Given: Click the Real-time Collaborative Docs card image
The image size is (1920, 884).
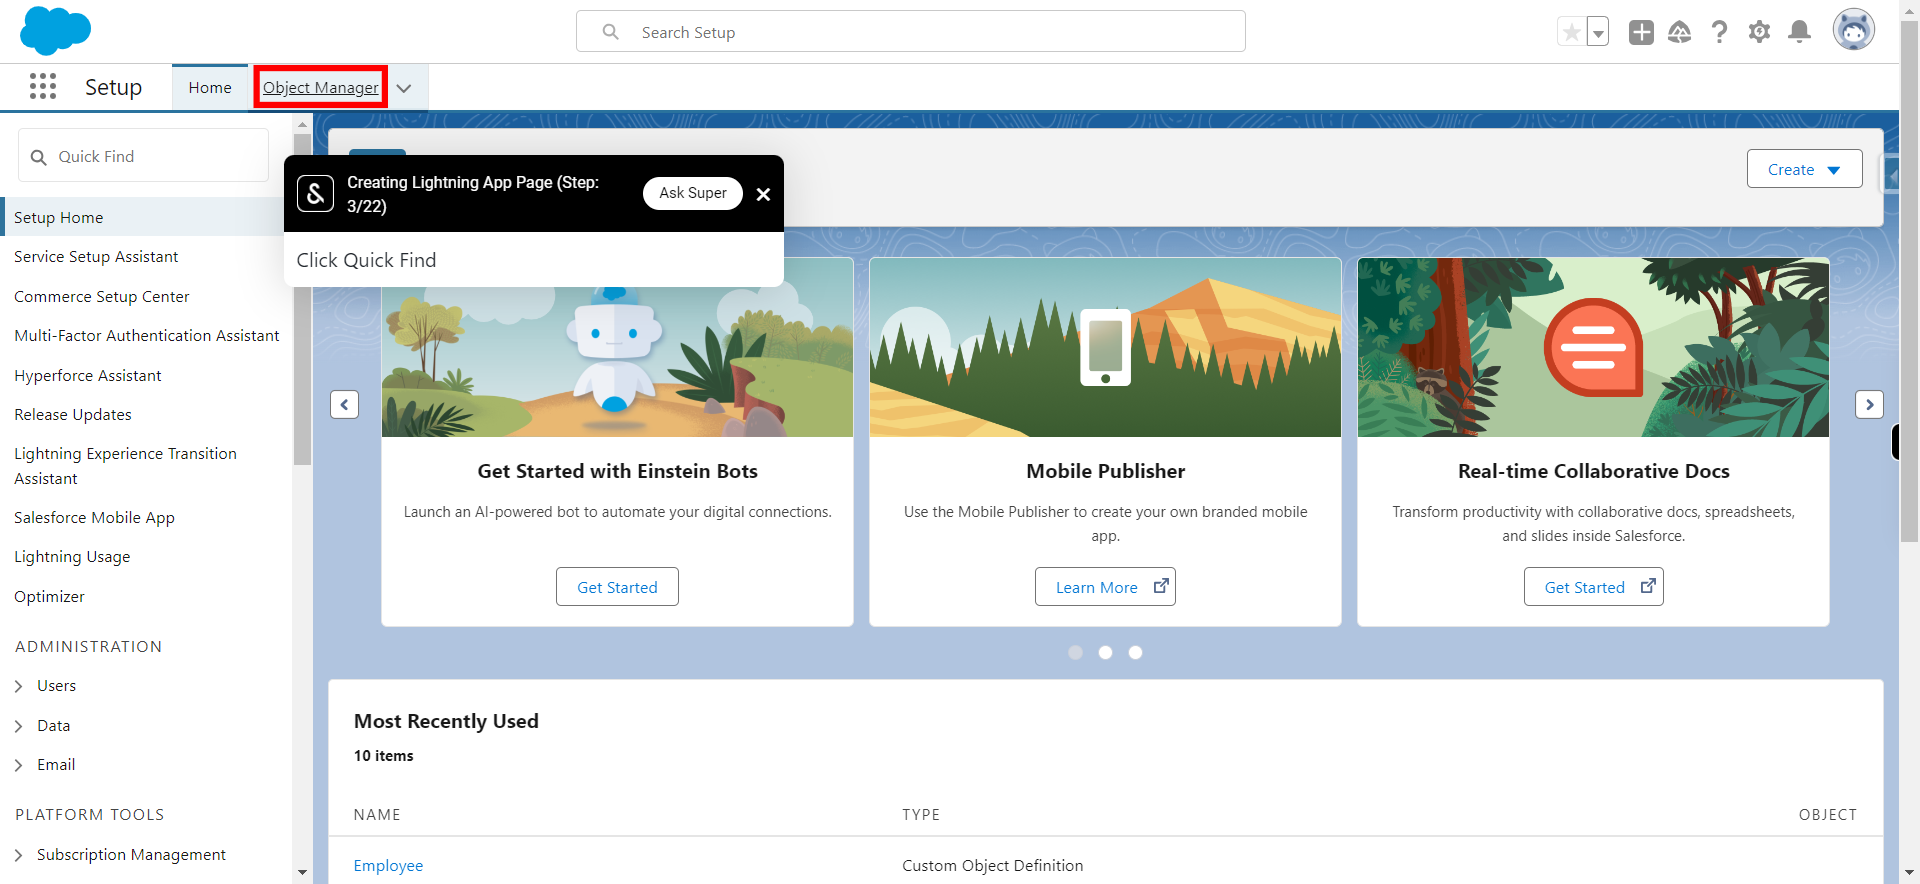Looking at the screenshot, I should point(1593,347).
